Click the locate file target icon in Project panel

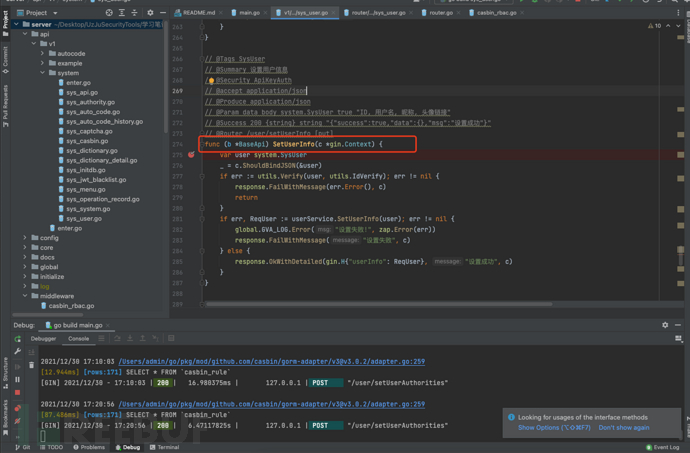pos(109,13)
